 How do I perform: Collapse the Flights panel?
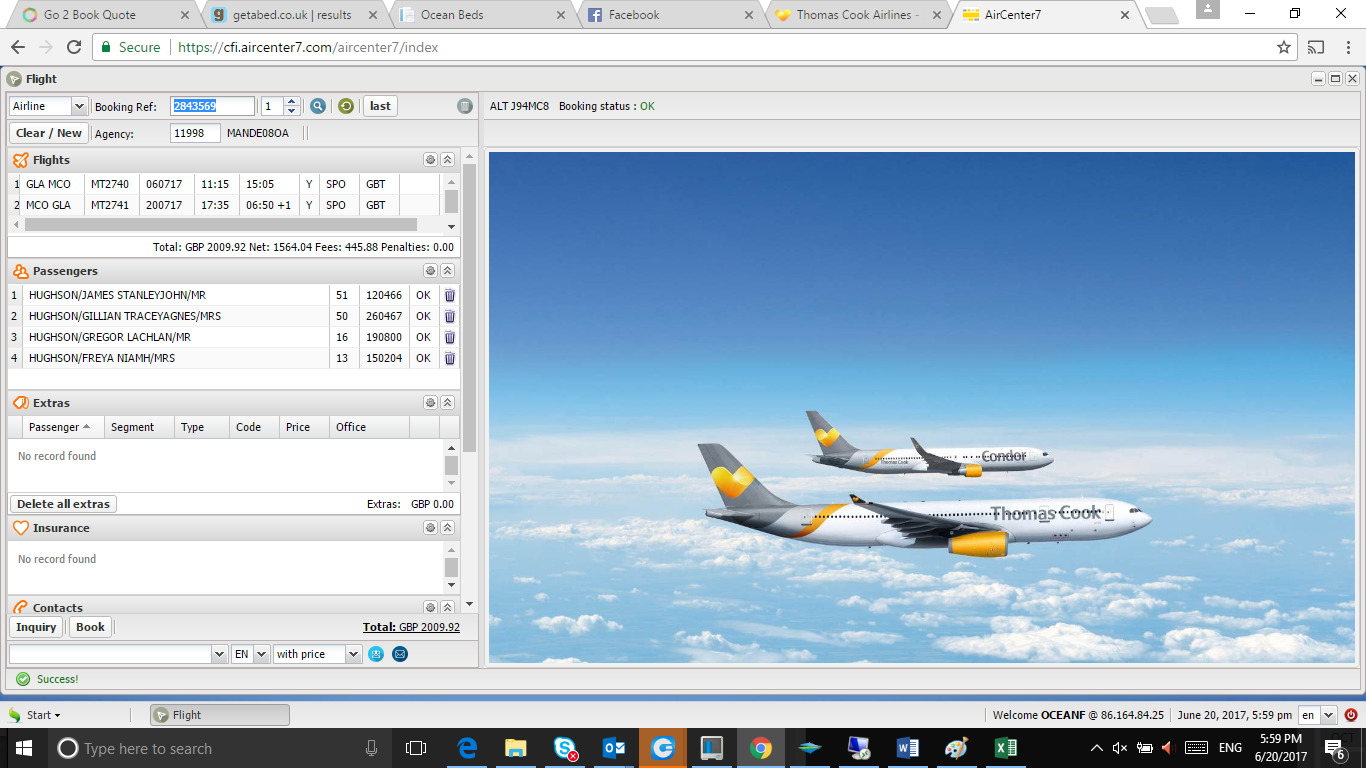pyautogui.click(x=448, y=160)
